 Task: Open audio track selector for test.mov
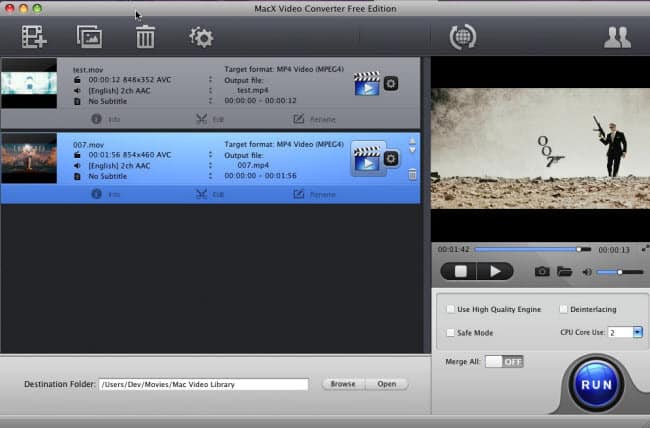(x=210, y=90)
